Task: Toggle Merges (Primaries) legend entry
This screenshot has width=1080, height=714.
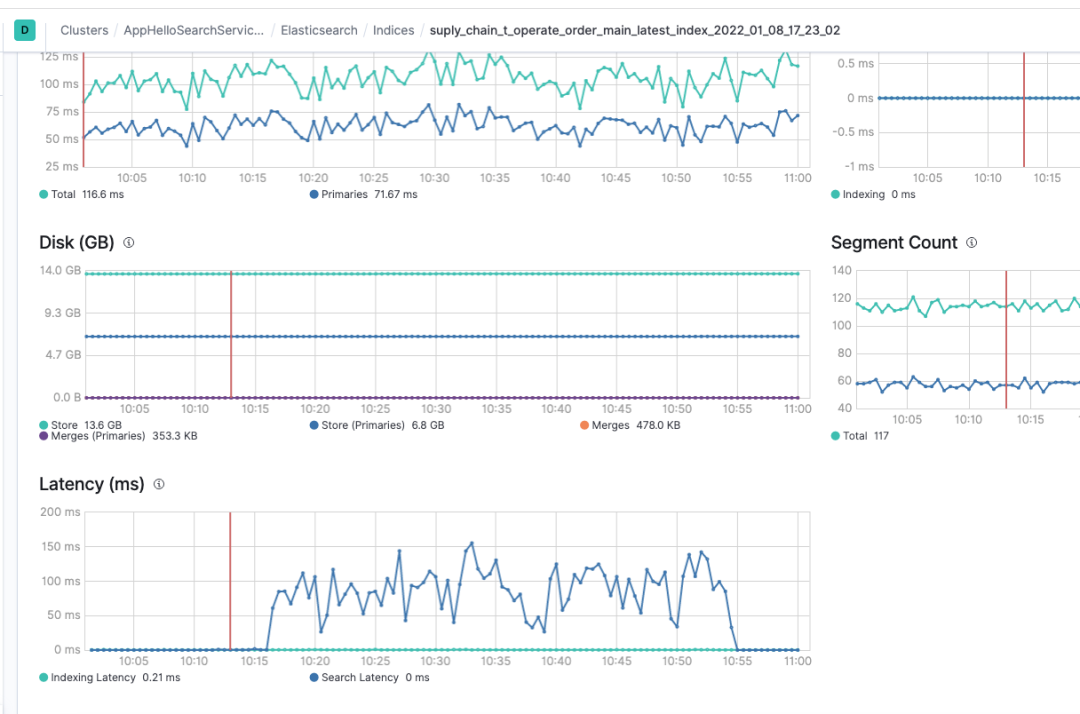Action: tap(117, 436)
